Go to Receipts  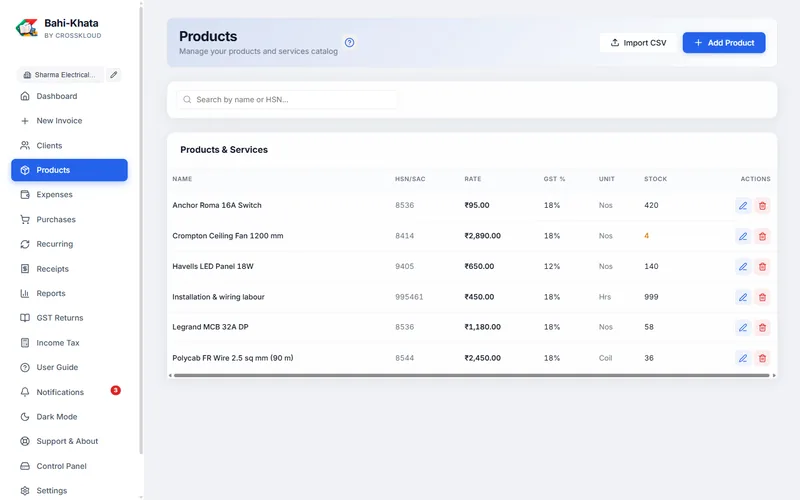coord(69,269)
